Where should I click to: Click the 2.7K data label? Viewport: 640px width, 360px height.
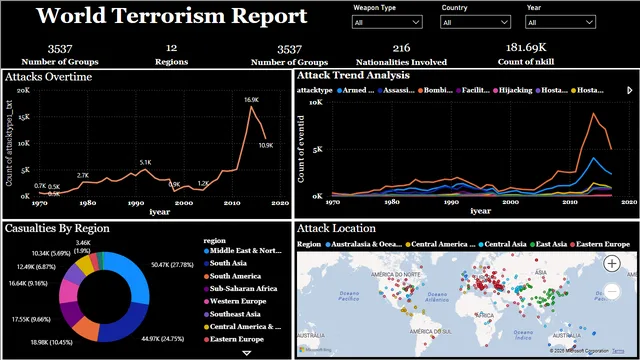click(83, 176)
